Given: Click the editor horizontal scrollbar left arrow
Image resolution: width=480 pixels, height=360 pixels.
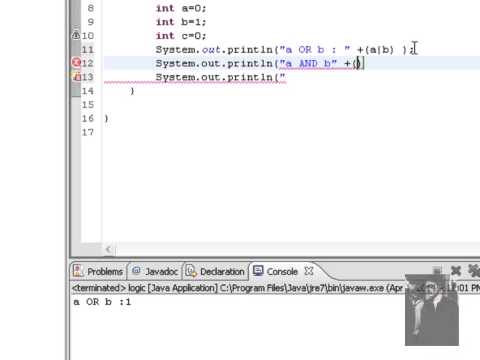Looking at the screenshot, I should point(108,249).
